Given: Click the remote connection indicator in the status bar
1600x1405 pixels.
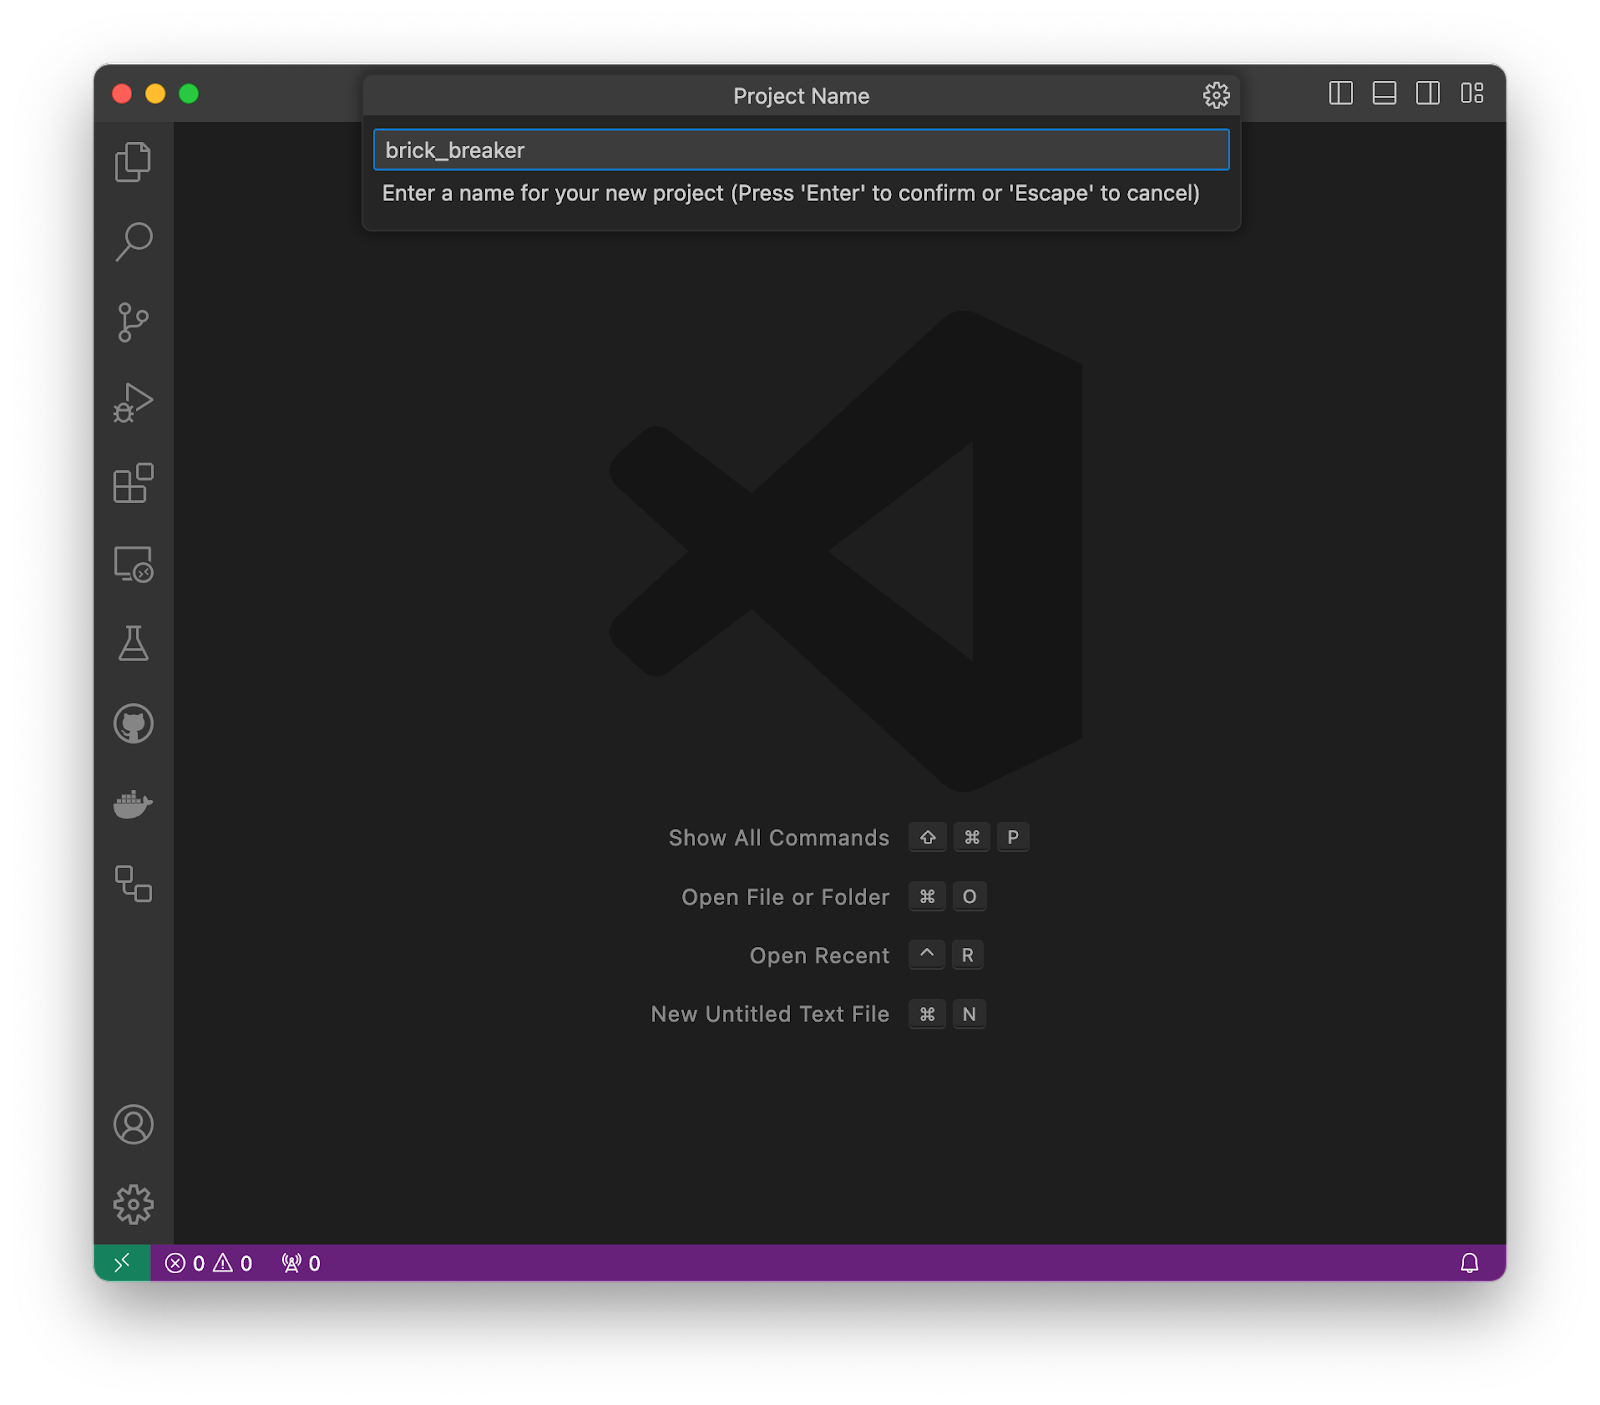Looking at the screenshot, I should coord(122,1262).
